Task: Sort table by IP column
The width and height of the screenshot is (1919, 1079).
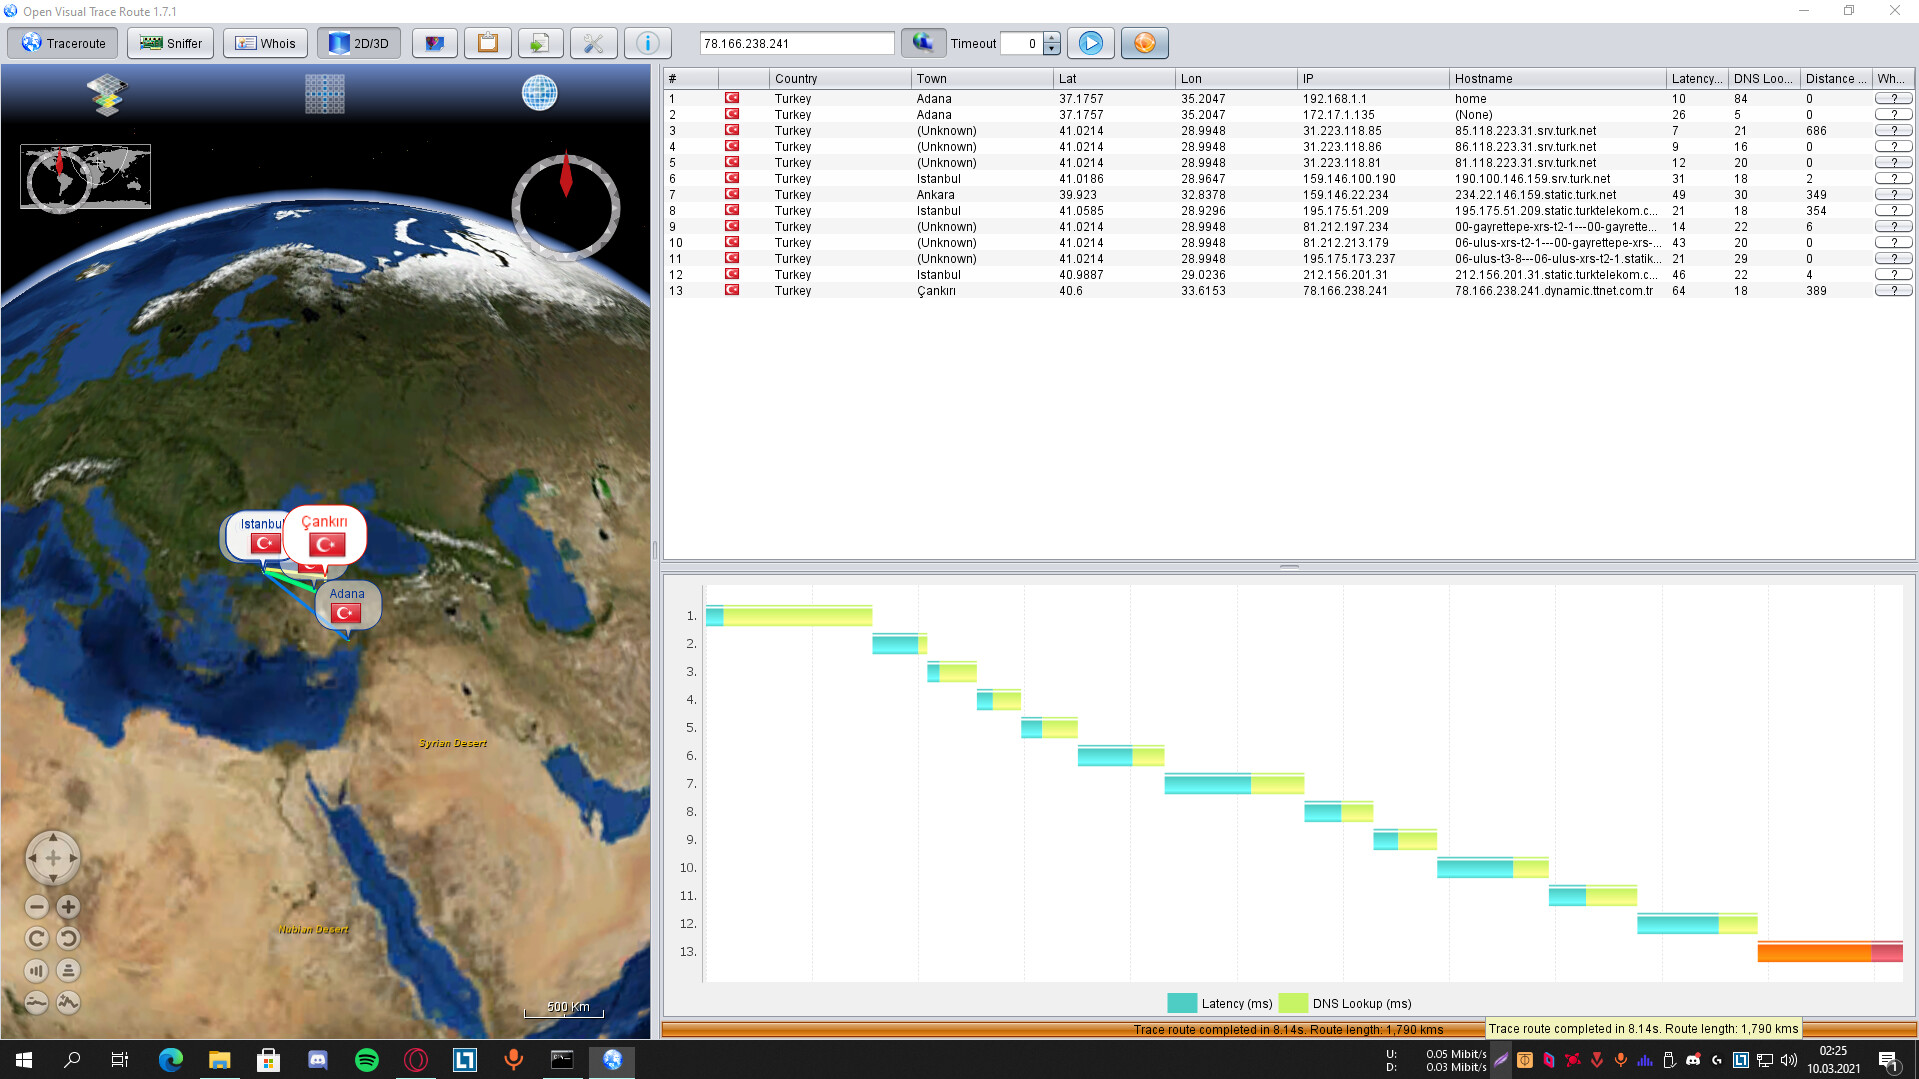Action: tap(1373, 78)
